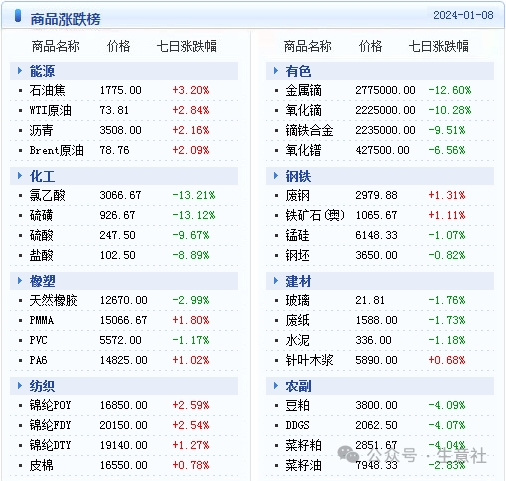Screen dimensions: 506x481
Task: Expand the 化工 category arrow
Action: pyautogui.click(x=20, y=176)
